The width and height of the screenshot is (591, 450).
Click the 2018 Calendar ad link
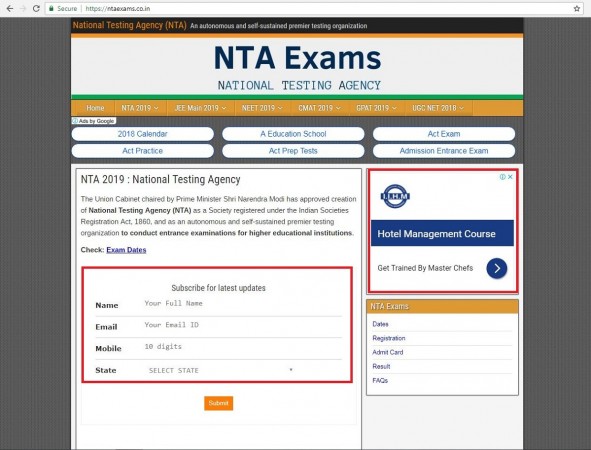click(x=142, y=134)
